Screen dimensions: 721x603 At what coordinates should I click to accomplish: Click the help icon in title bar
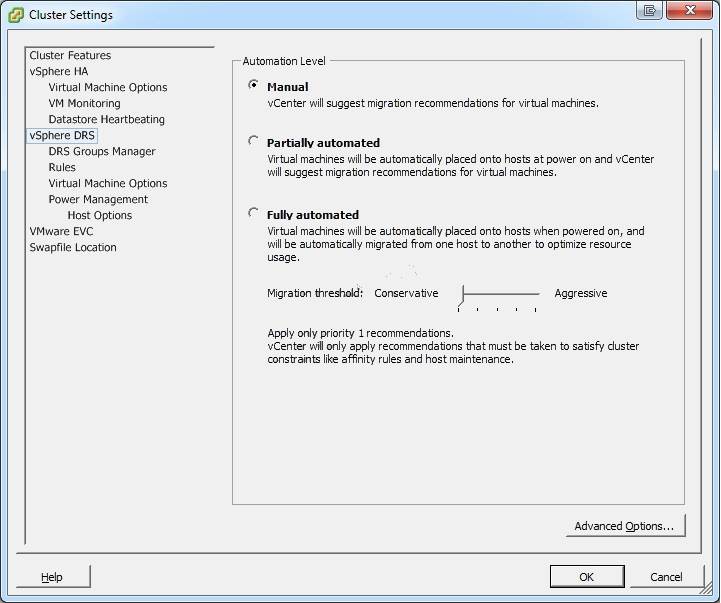[649, 10]
